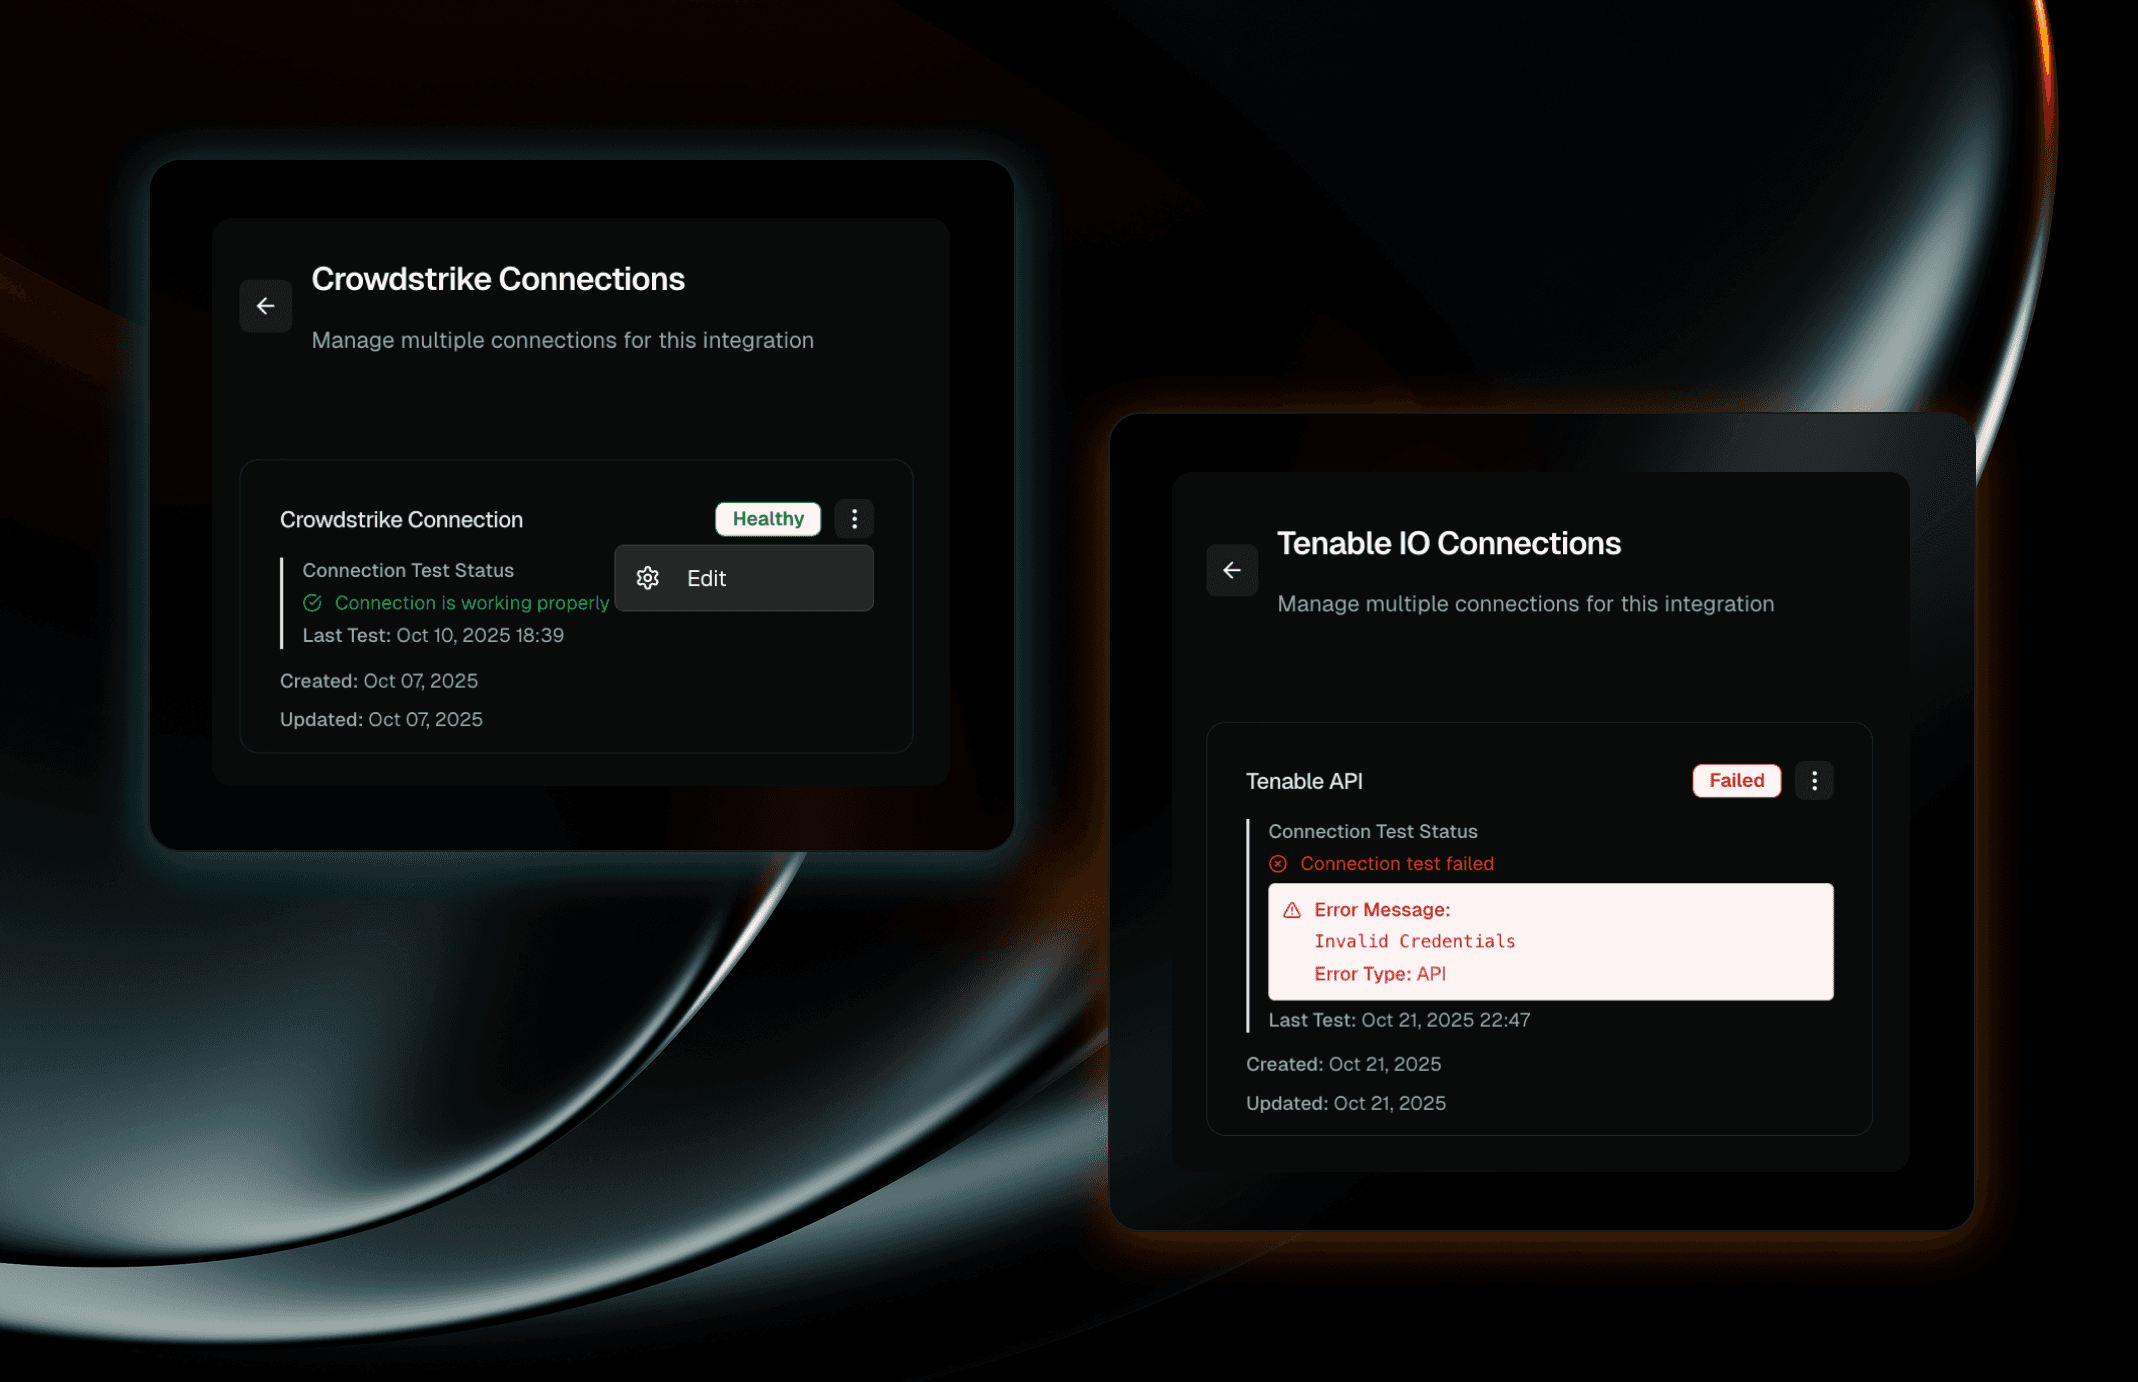The image size is (2138, 1382).
Task: Click the Healthy status badge
Action: click(x=767, y=519)
